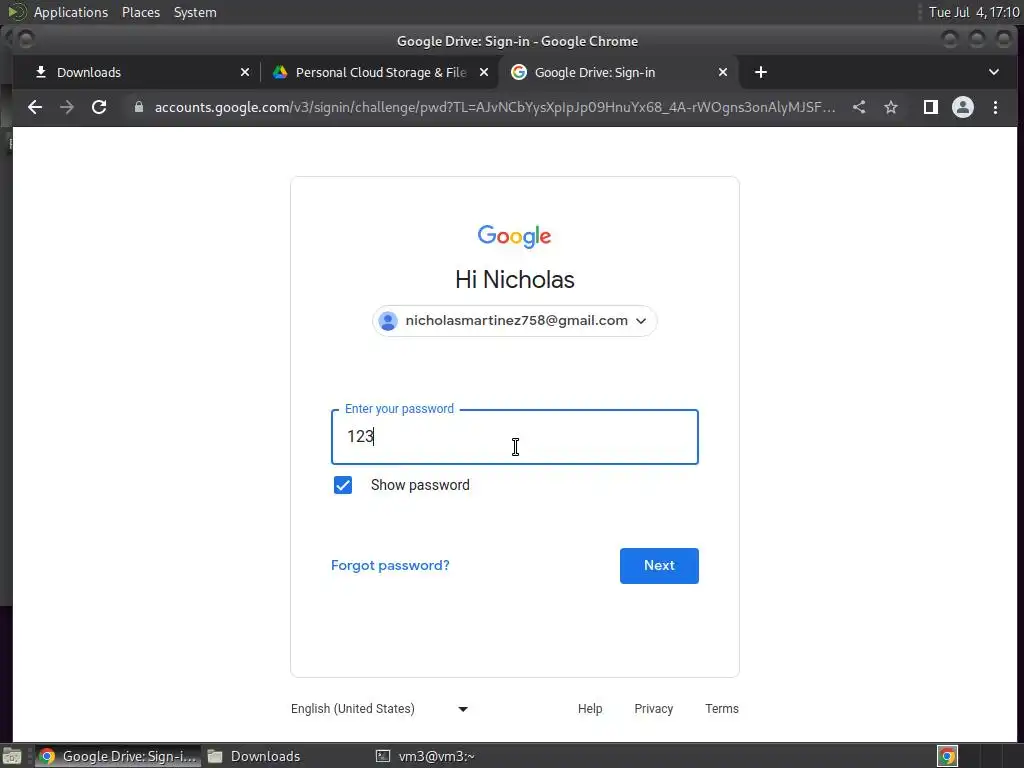The height and width of the screenshot is (768, 1024).
Task: Reload the sign-in page
Action: 99,107
